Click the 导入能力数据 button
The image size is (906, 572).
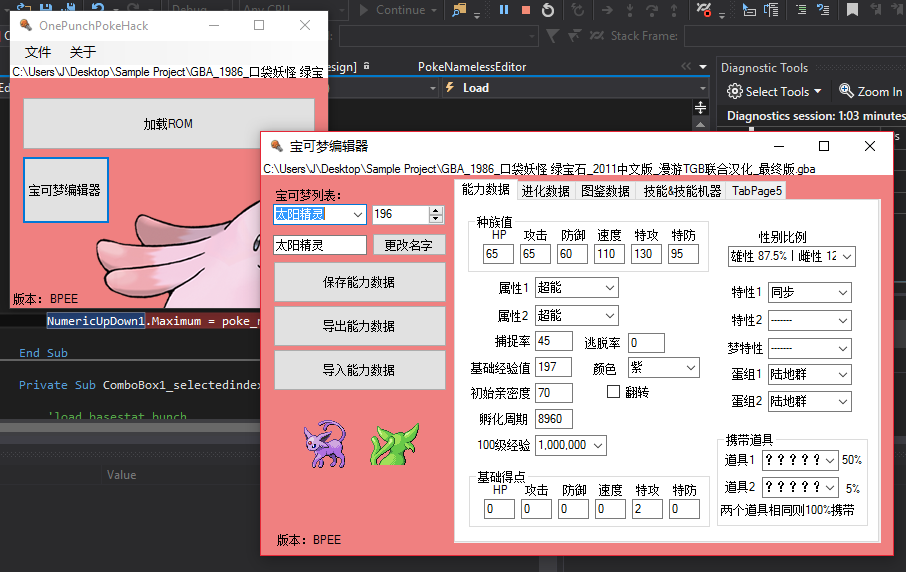pyautogui.click(x=359, y=370)
